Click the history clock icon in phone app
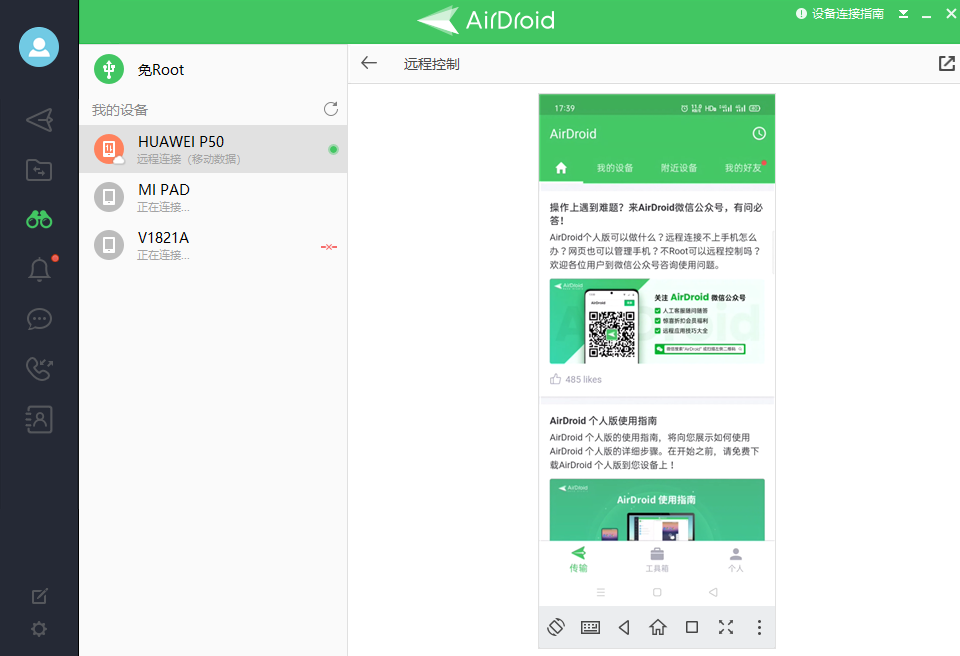The width and height of the screenshot is (960, 656). click(759, 134)
